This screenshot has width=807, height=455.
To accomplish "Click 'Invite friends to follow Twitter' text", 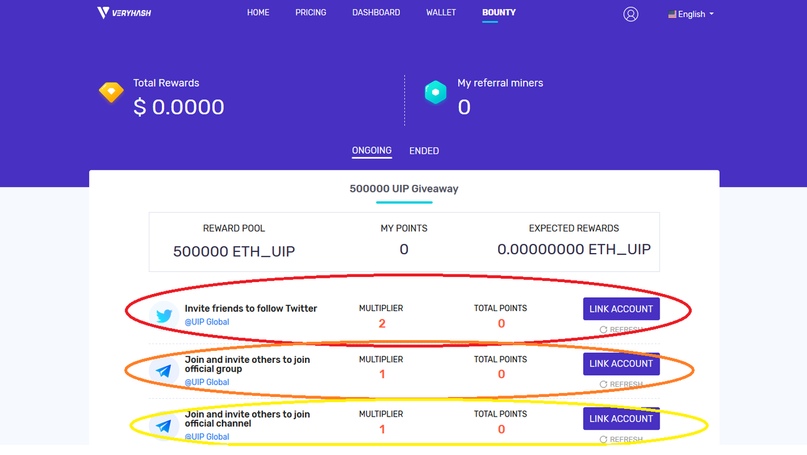I will pyautogui.click(x=251, y=308).
